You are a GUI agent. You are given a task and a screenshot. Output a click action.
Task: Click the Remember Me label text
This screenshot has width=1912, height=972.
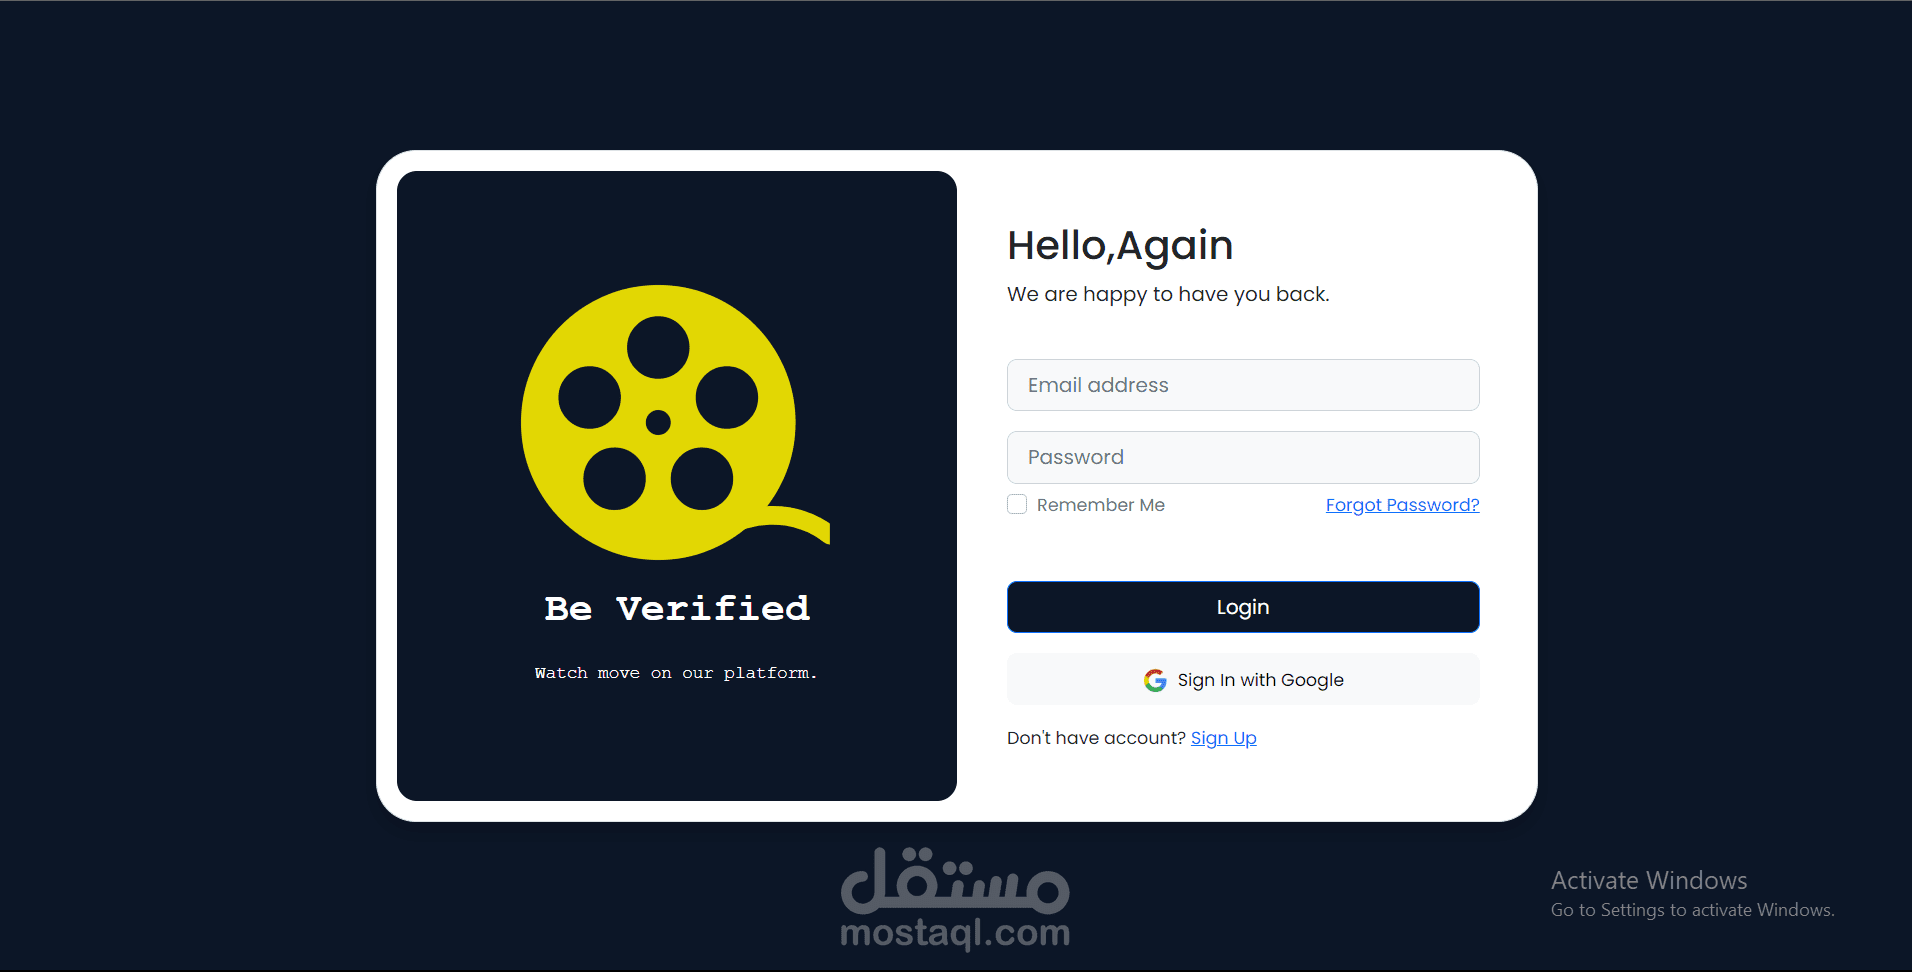pyautogui.click(x=1100, y=505)
